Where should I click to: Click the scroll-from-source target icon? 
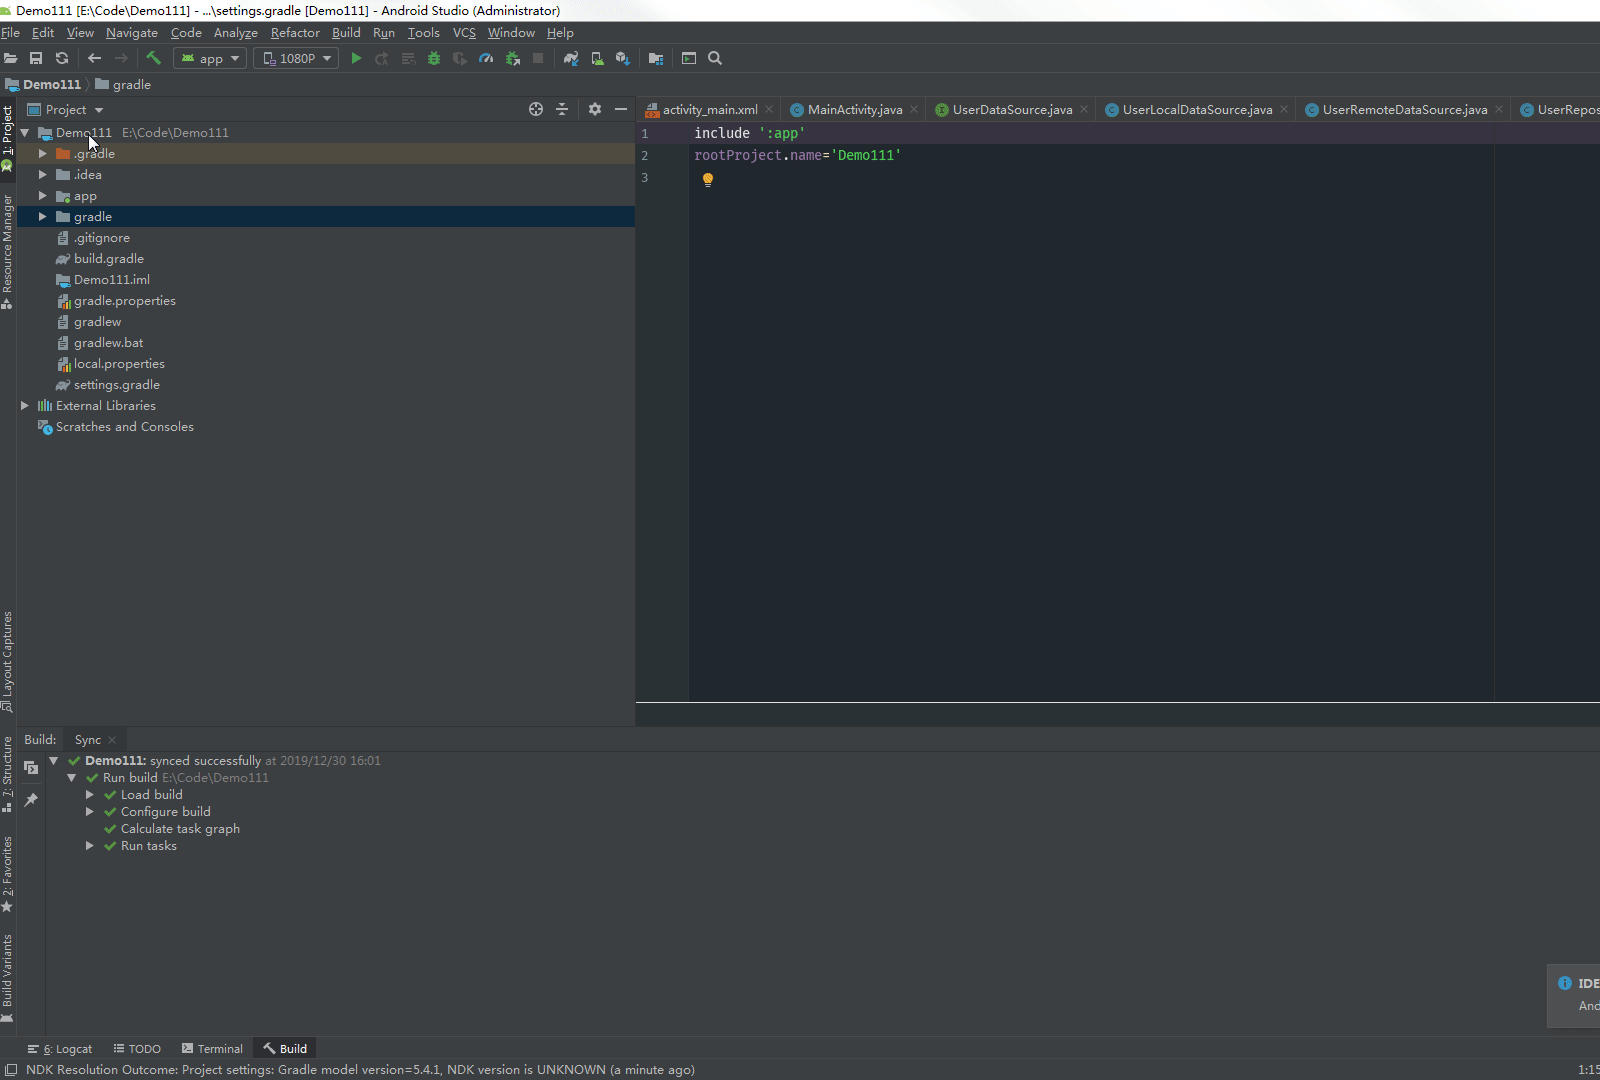point(536,109)
